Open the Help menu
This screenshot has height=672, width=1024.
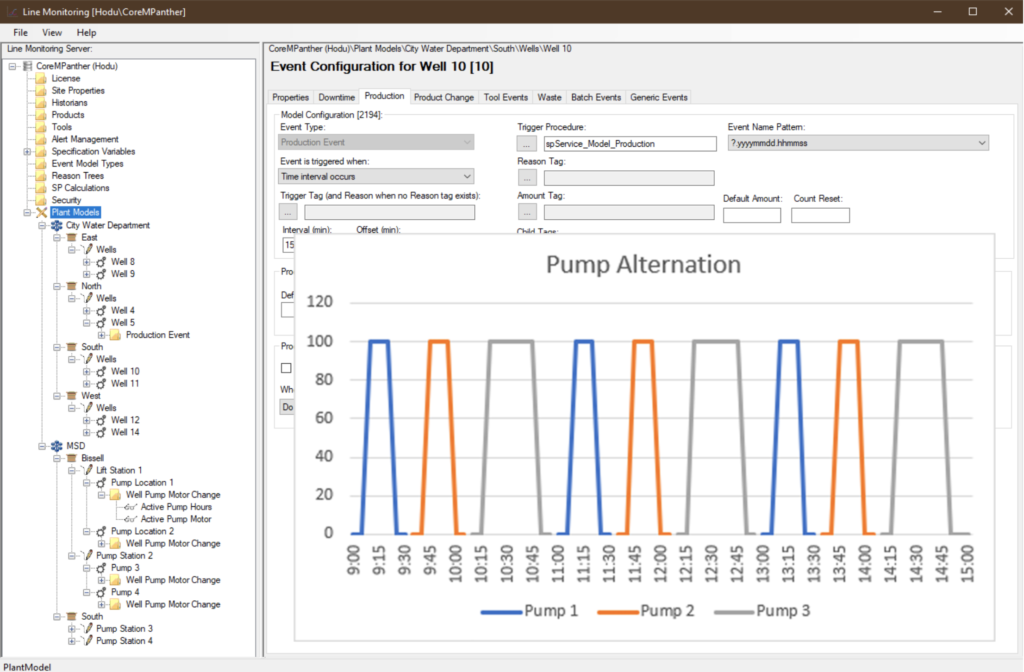click(86, 33)
